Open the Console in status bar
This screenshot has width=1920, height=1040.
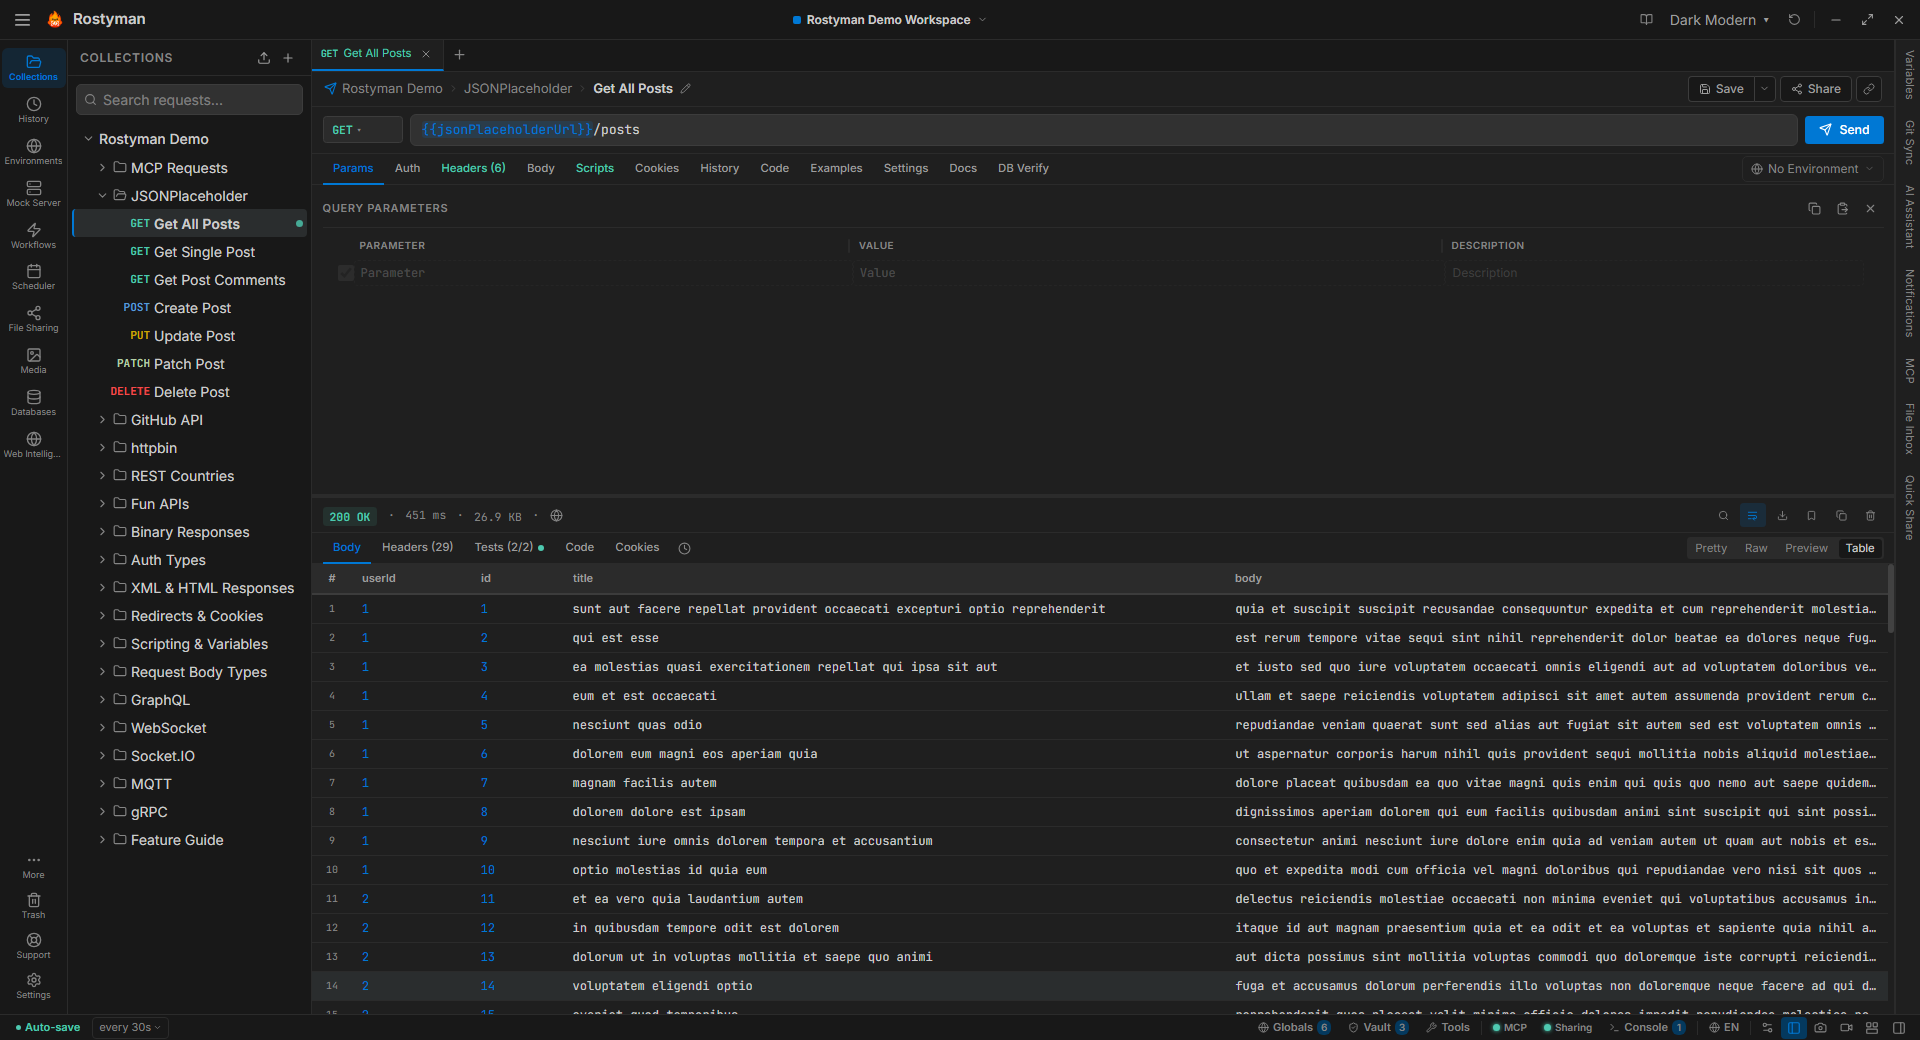point(1647,1027)
